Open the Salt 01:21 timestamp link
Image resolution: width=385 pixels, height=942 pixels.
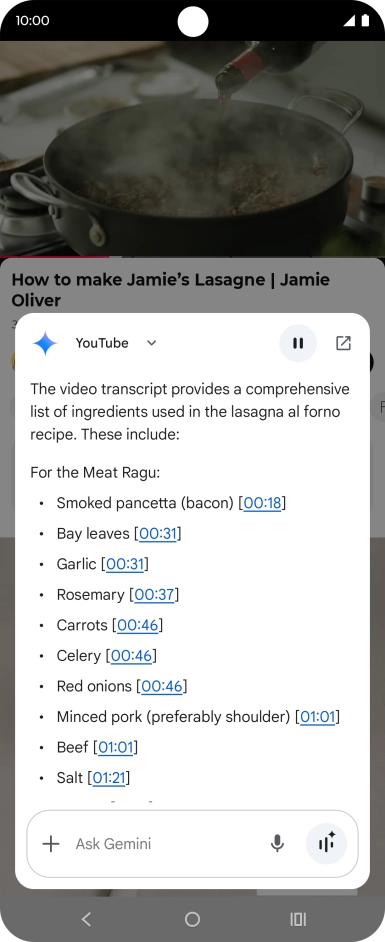(x=109, y=779)
